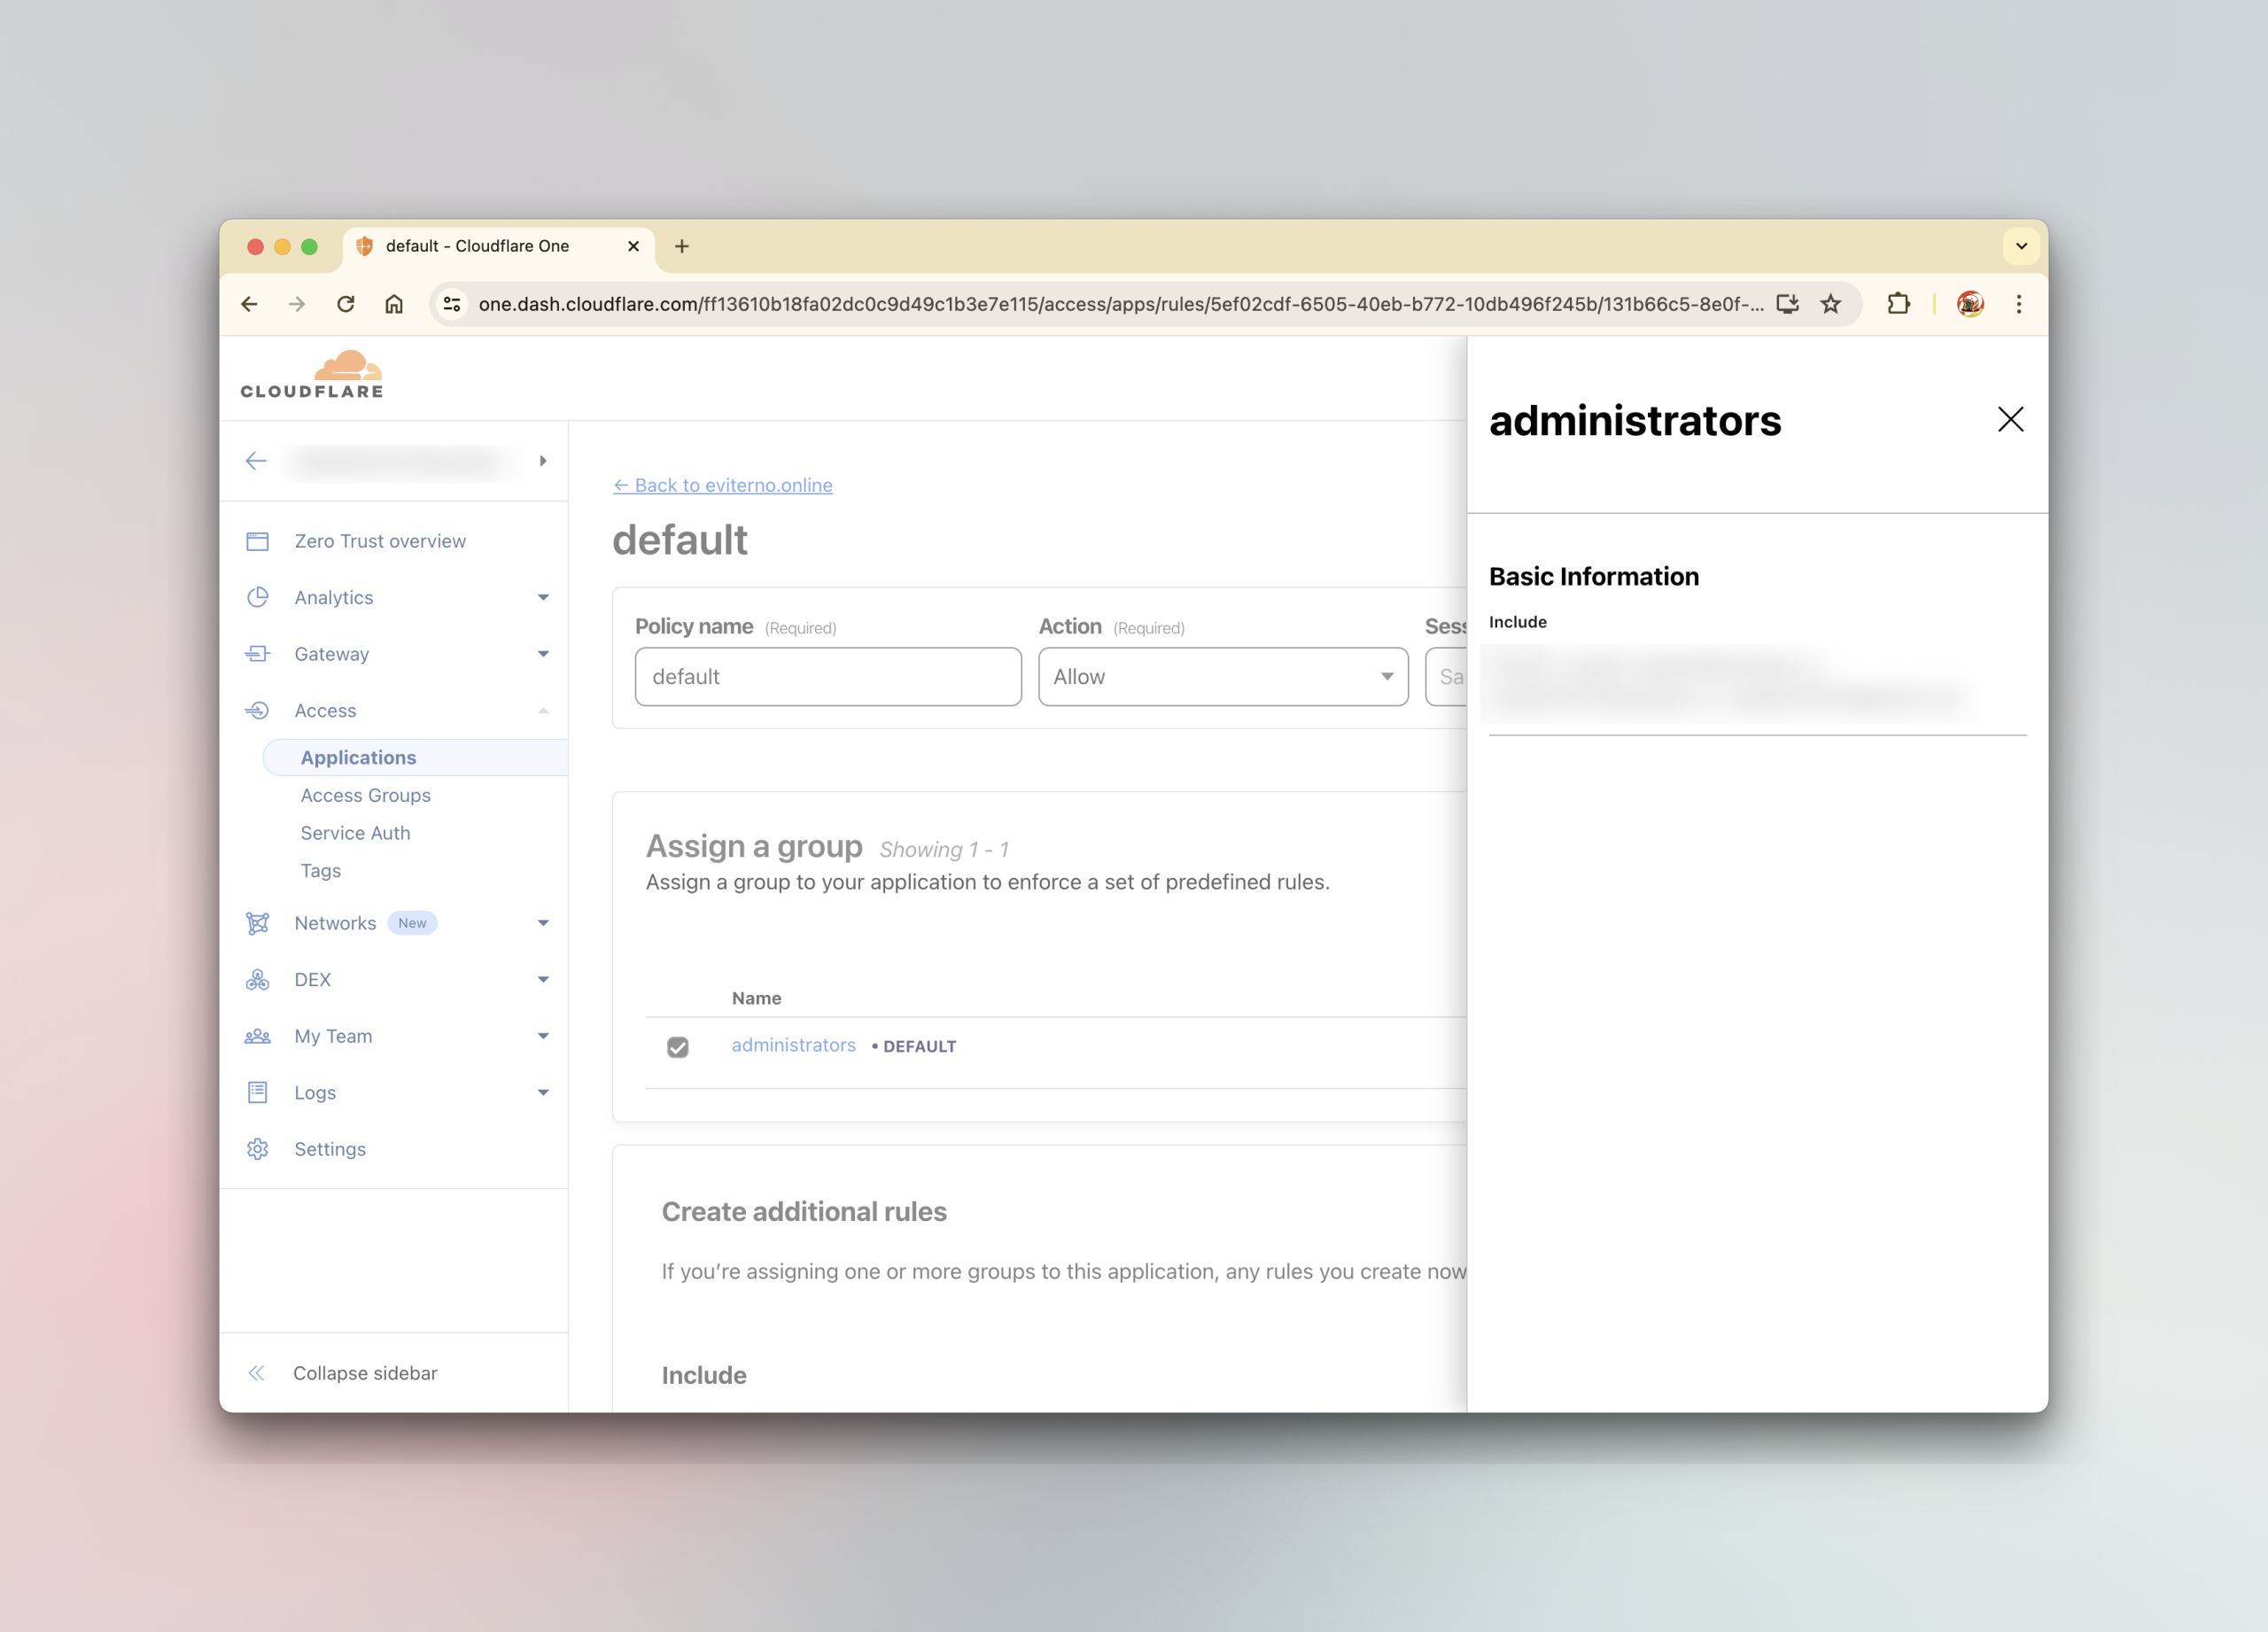Expand the My Team menu arrow
The height and width of the screenshot is (1632, 2268).
(543, 1036)
